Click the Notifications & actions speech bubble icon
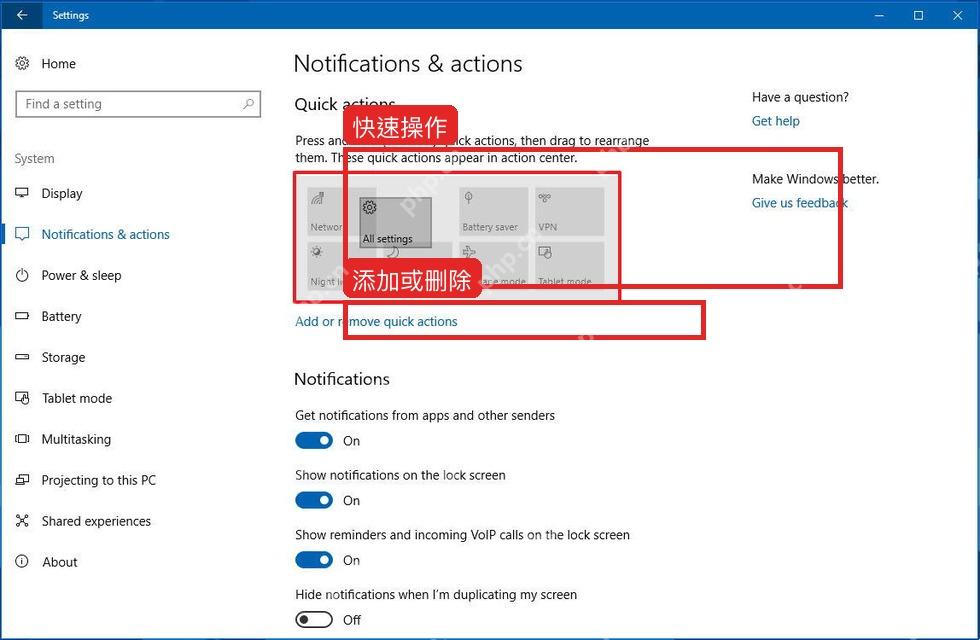 (22, 234)
